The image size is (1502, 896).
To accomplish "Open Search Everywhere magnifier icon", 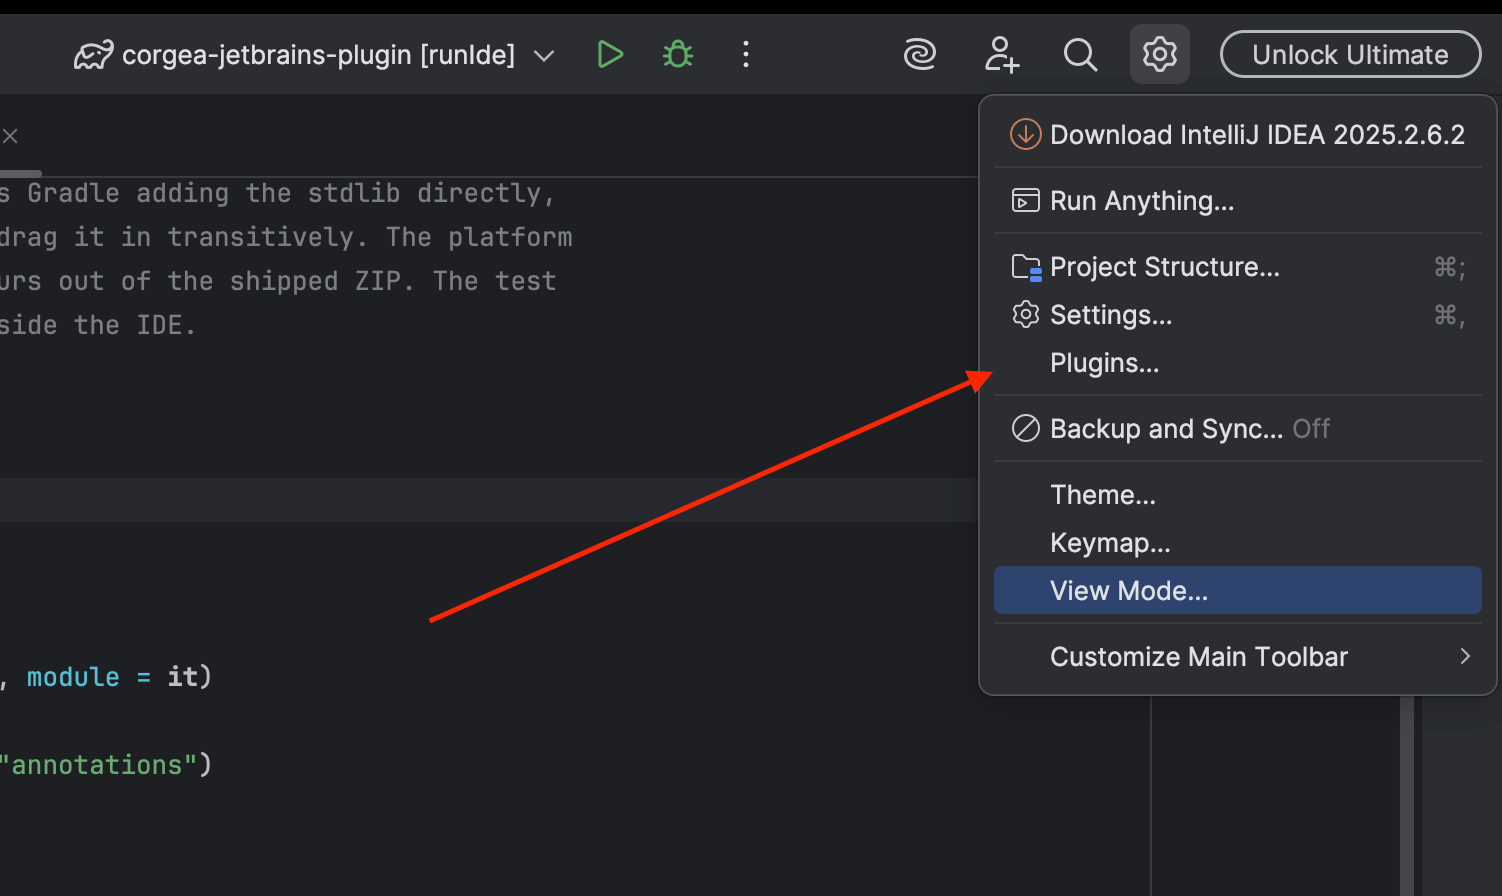I will (1080, 54).
